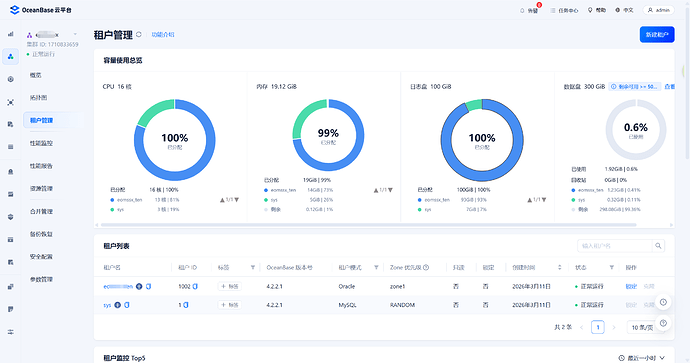Image resolution: width=690 pixels, height=363 pixels.
Task: Select 租户管理 in the side menu
Action: [x=52, y=120]
